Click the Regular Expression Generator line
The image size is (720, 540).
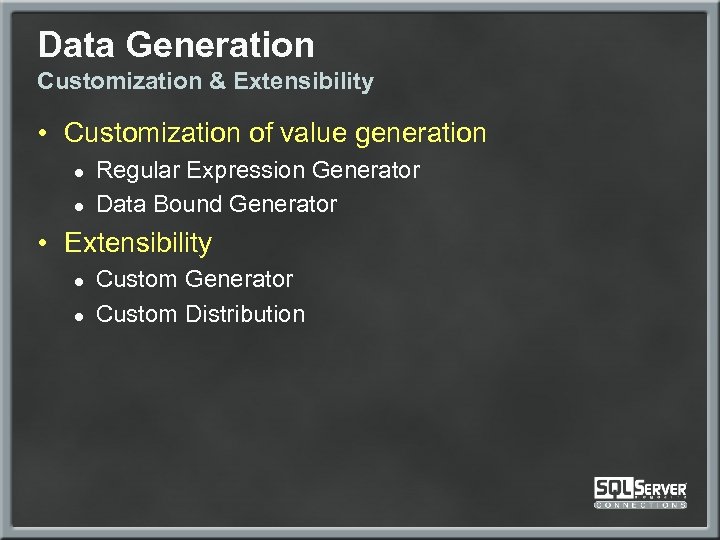click(258, 171)
